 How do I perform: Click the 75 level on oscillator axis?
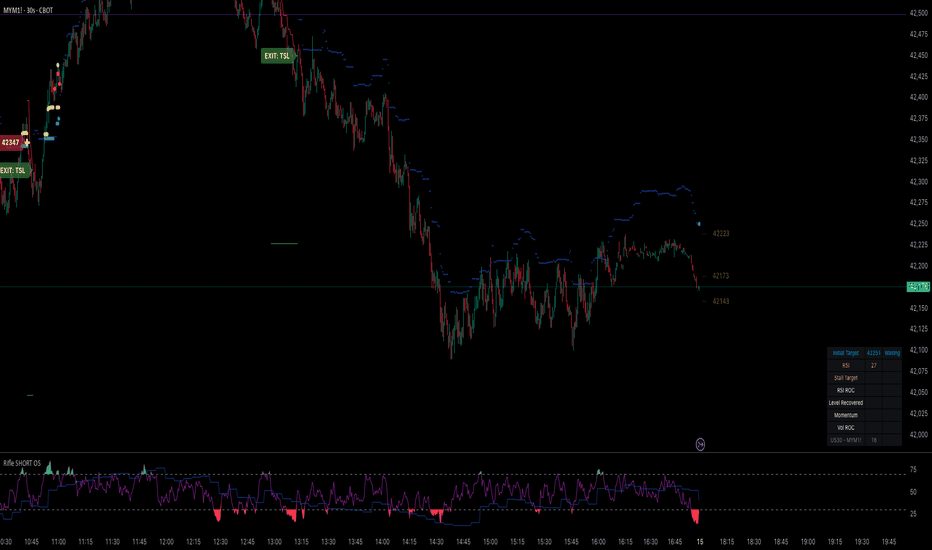tap(913, 470)
